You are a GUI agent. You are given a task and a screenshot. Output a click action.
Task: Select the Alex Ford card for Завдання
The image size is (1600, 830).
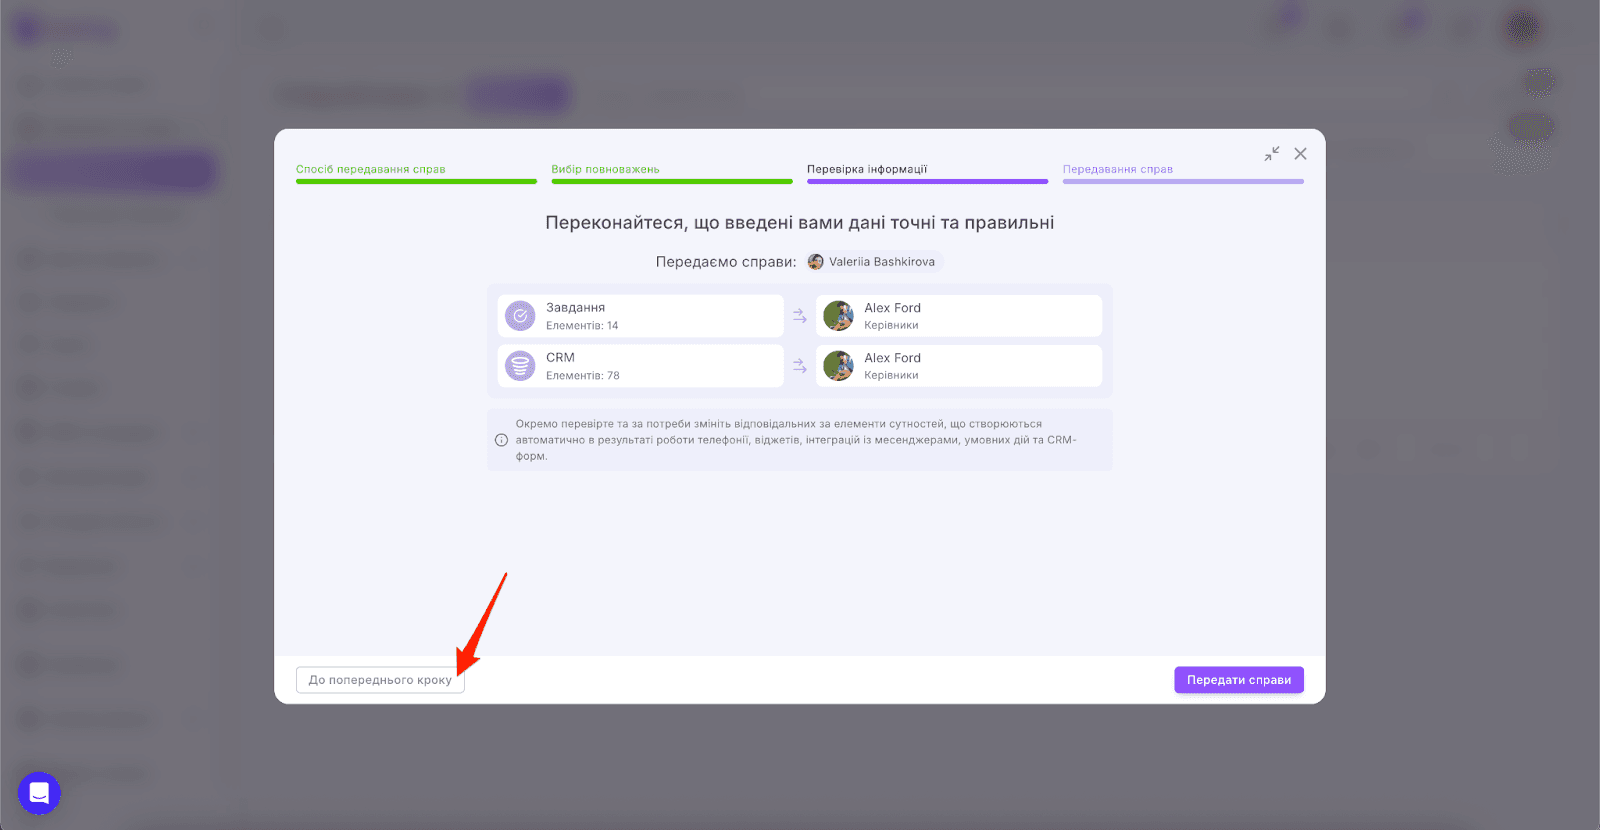click(x=959, y=316)
